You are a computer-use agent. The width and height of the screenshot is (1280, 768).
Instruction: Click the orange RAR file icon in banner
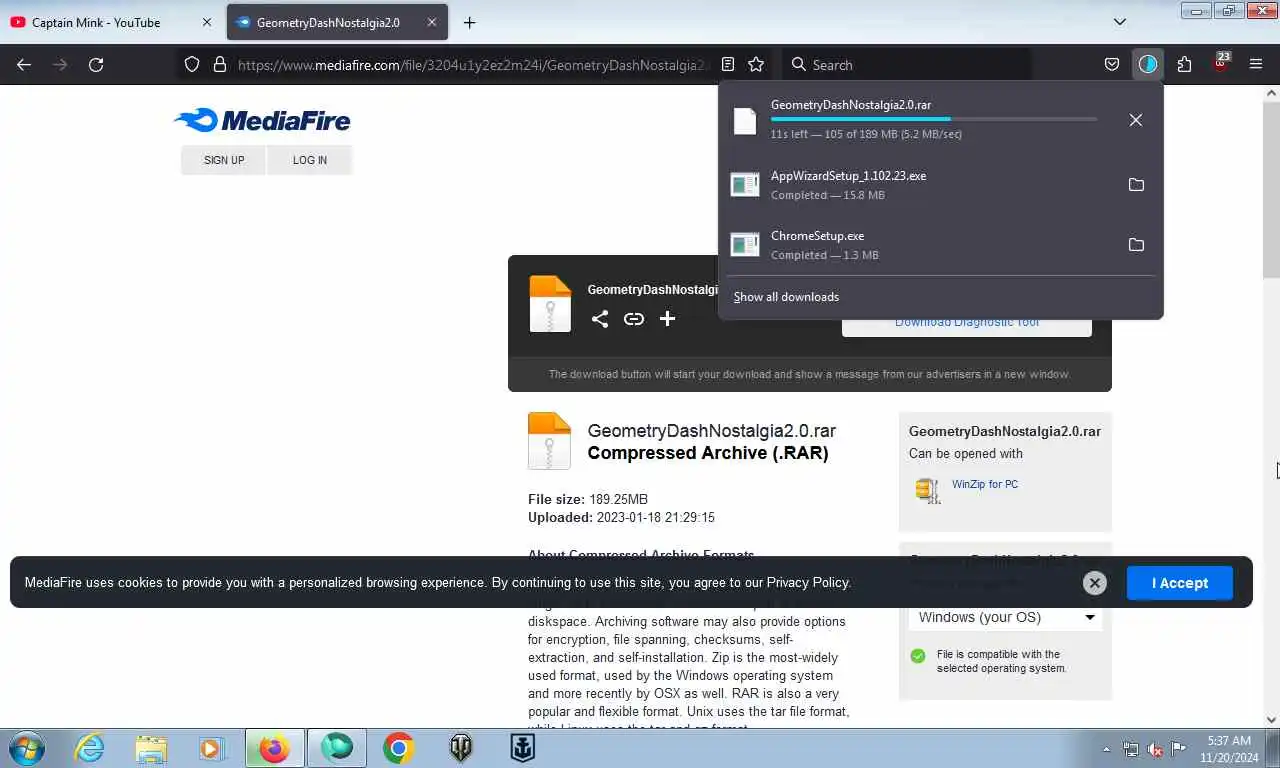click(550, 303)
